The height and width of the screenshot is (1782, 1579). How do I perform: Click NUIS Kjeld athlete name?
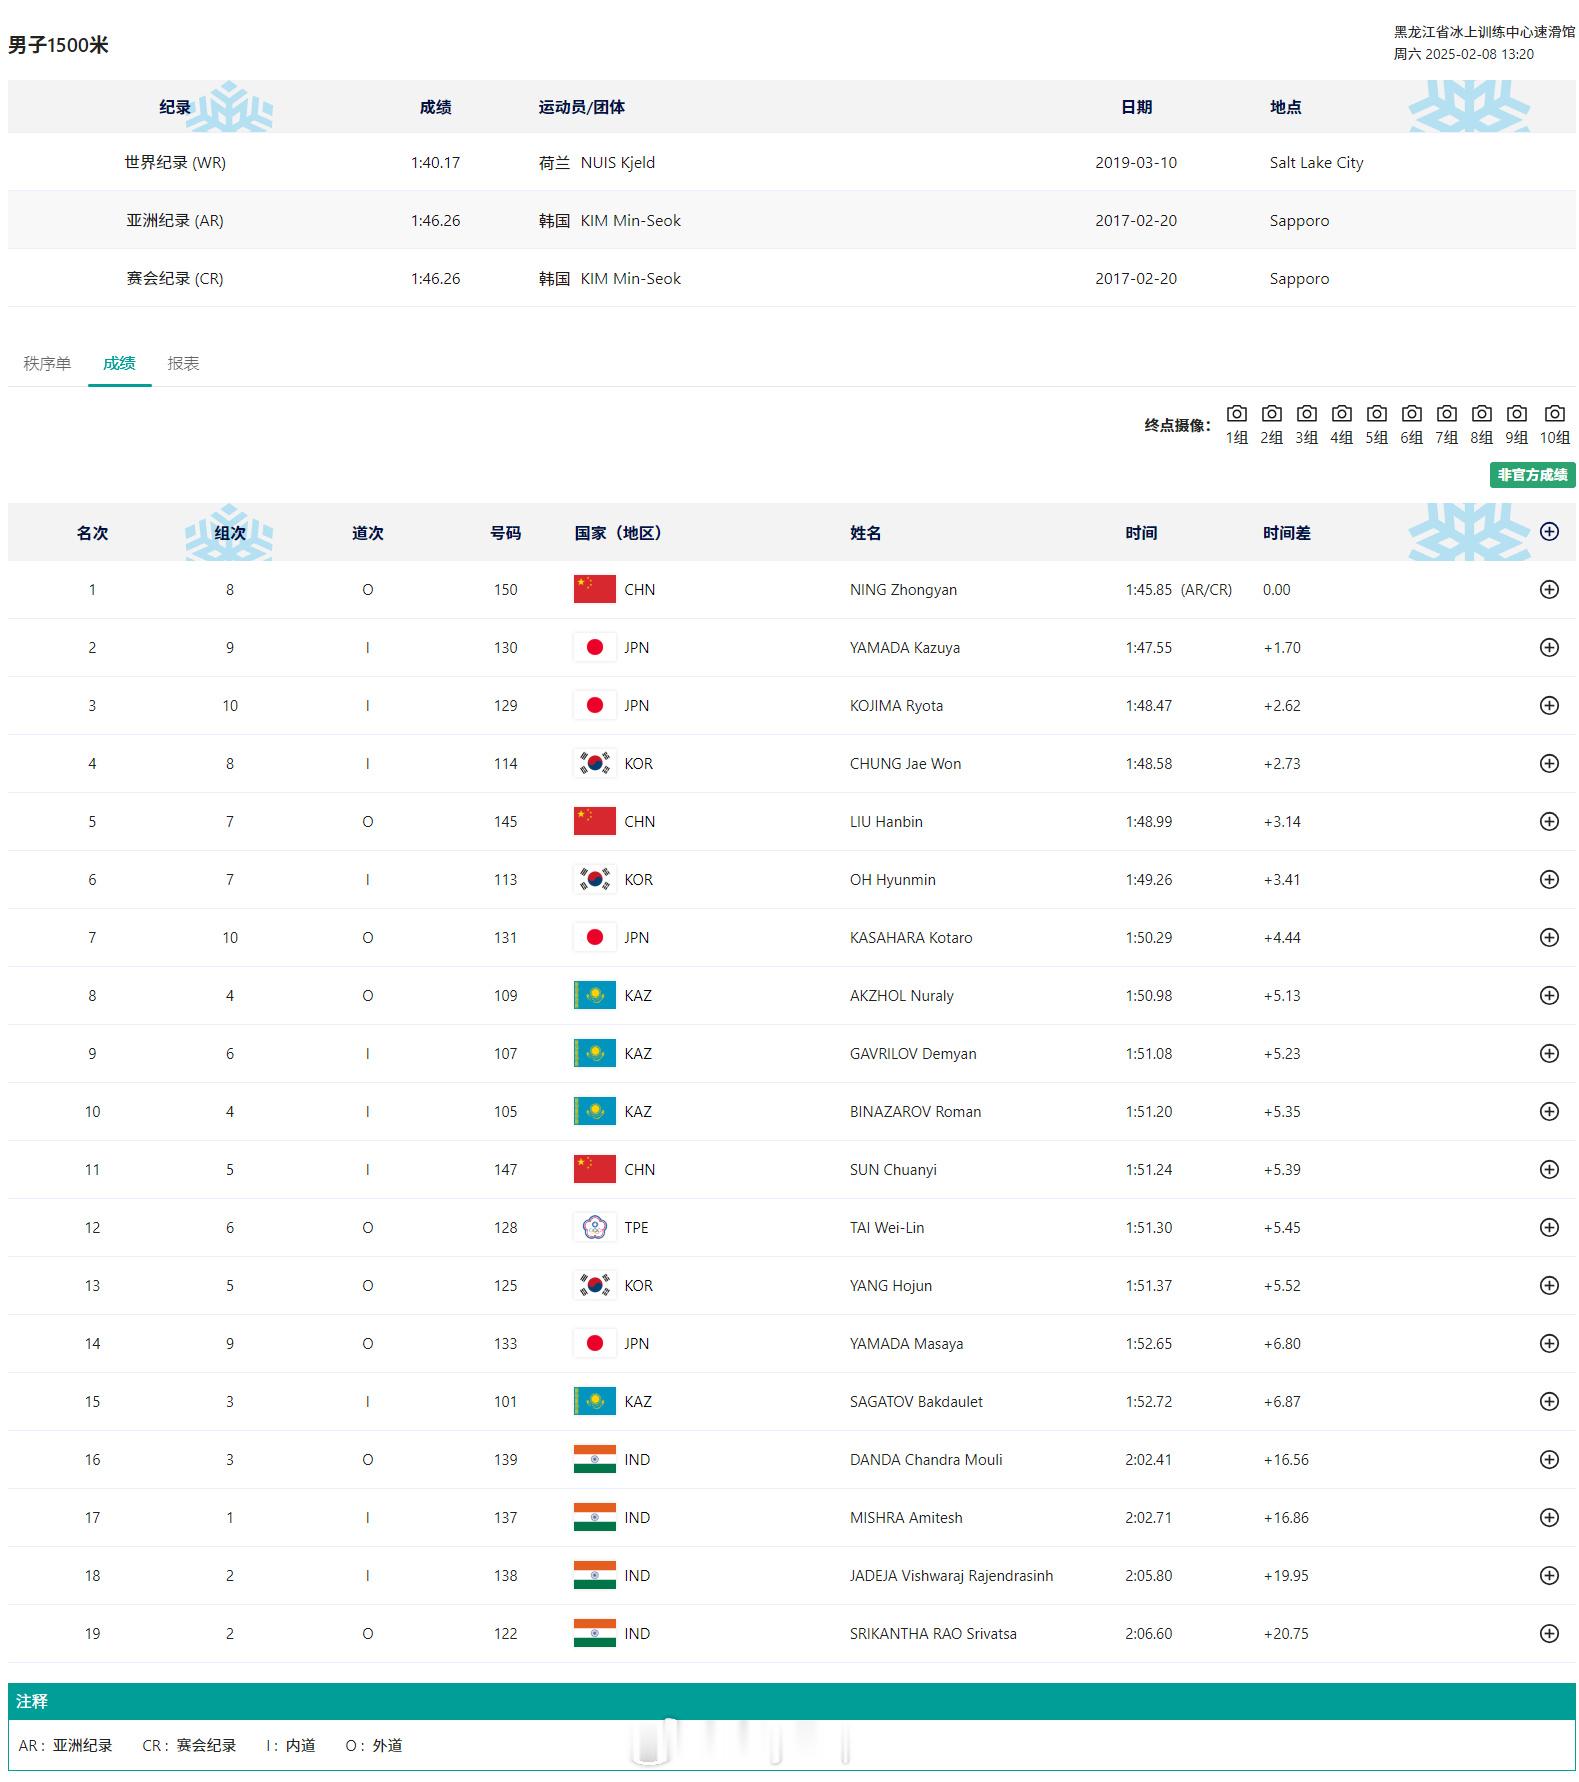coord(618,163)
